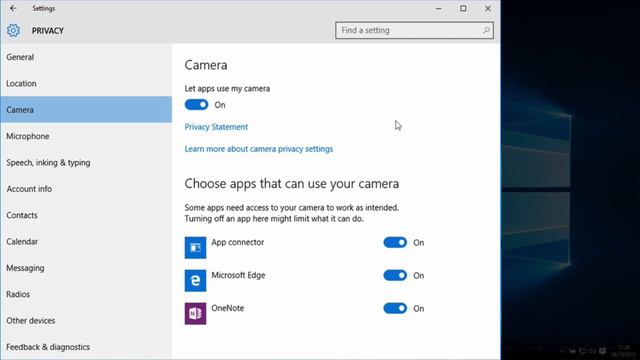Select the Camera sidebar entry
The height and width of the screenshot is (360, 640).
point(86,109)
